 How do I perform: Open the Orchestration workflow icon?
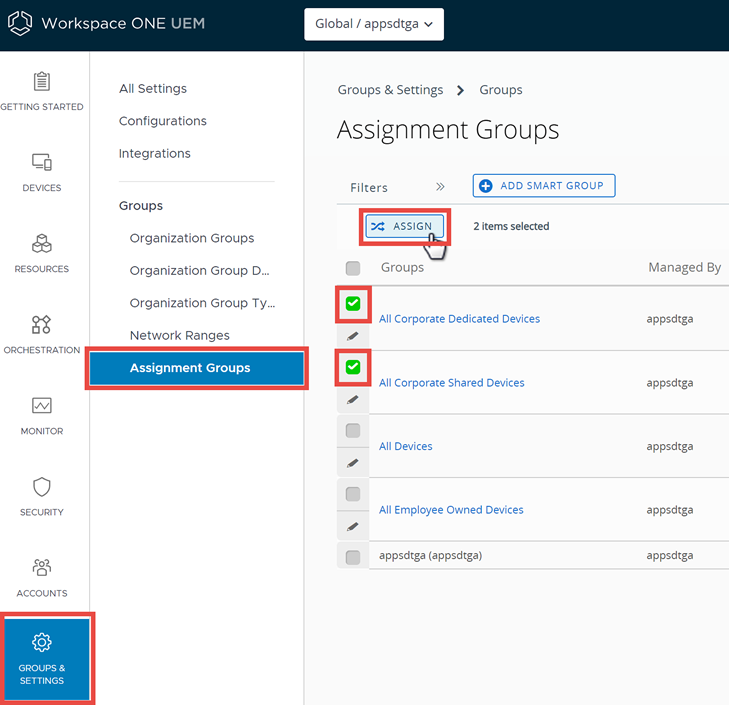[x=41, y=324]
